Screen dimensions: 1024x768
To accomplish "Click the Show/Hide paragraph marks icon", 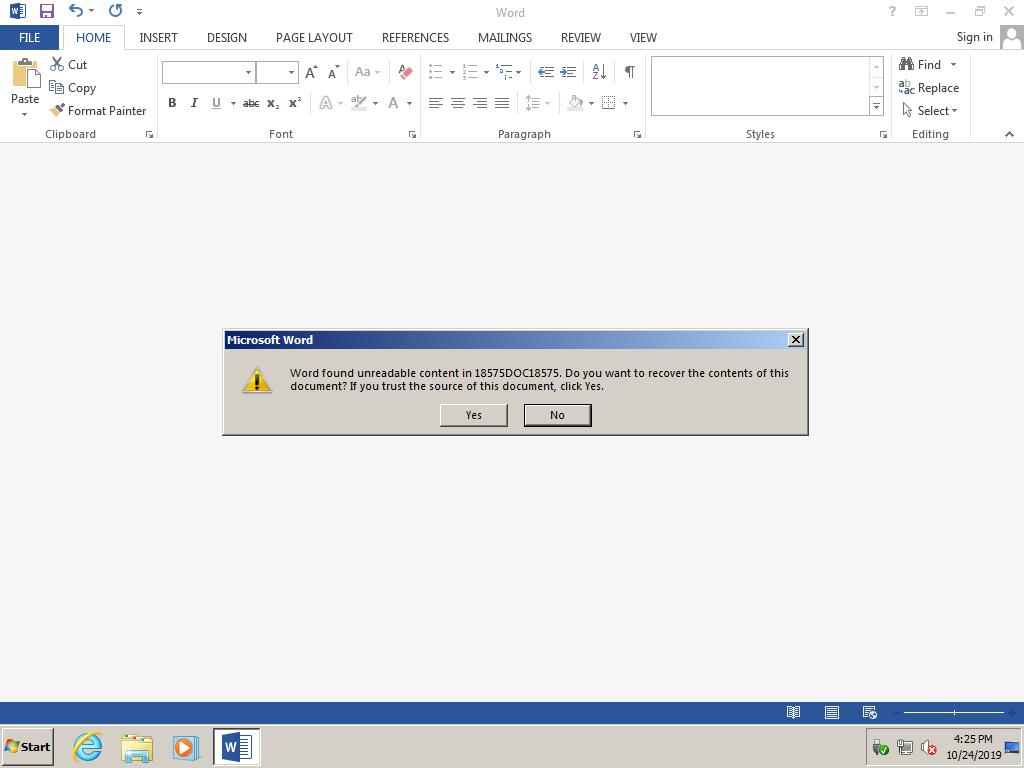I will [x=629, y=72].
